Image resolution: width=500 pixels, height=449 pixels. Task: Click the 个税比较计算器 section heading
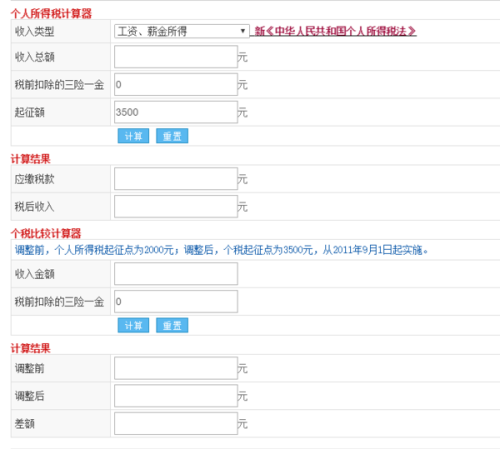click(x=46, y=233)
